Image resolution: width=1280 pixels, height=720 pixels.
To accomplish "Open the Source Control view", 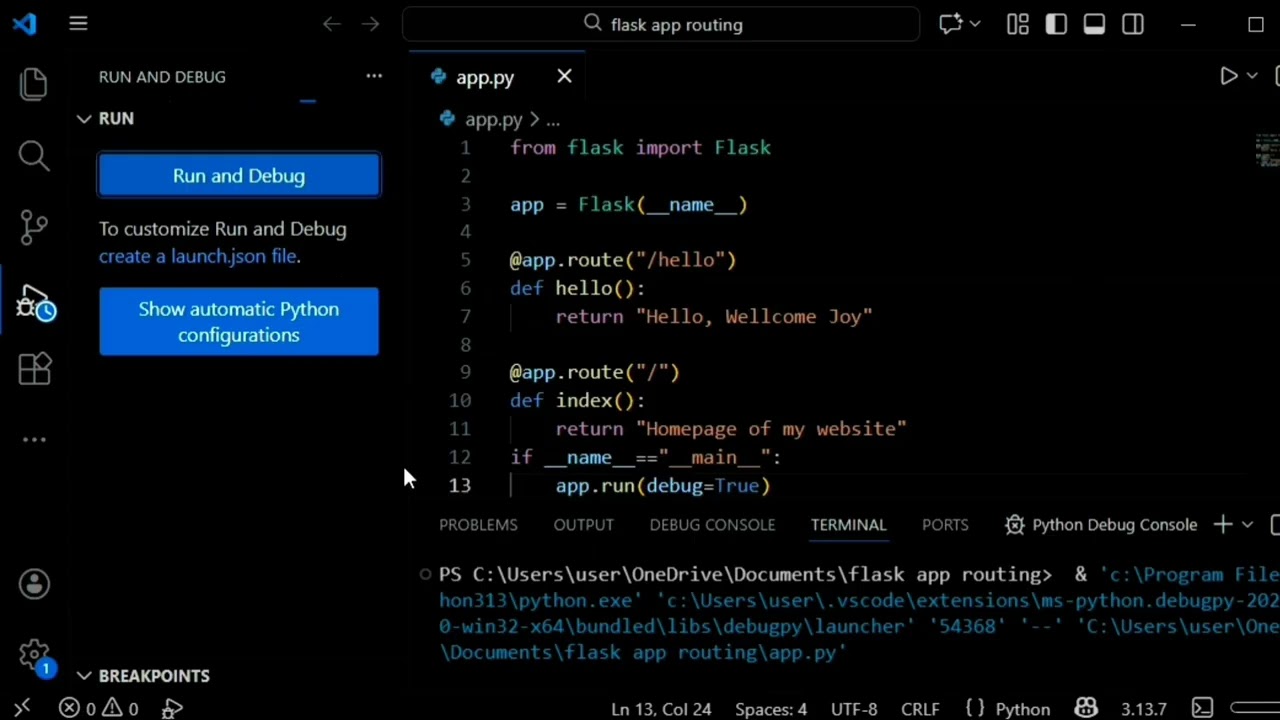I will click(34, 227).
